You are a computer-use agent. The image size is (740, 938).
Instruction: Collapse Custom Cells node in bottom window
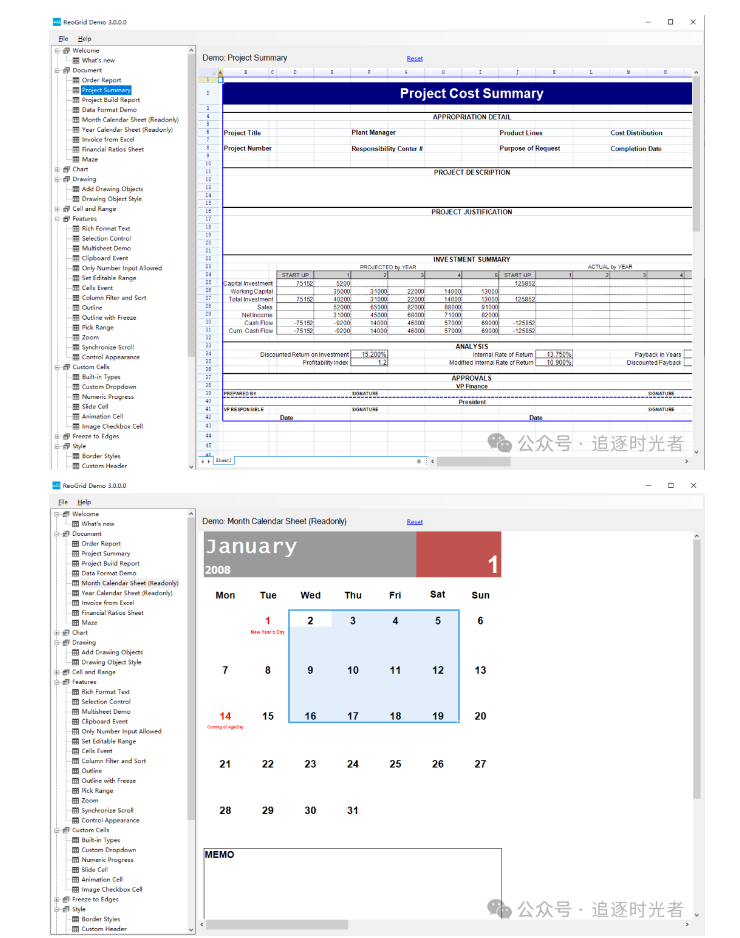pos(57,830)
